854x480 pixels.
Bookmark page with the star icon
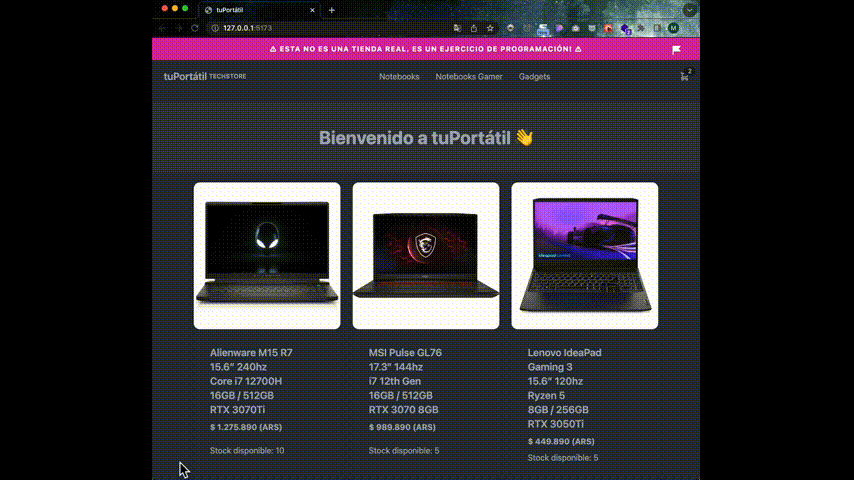[x=490, y=28]
